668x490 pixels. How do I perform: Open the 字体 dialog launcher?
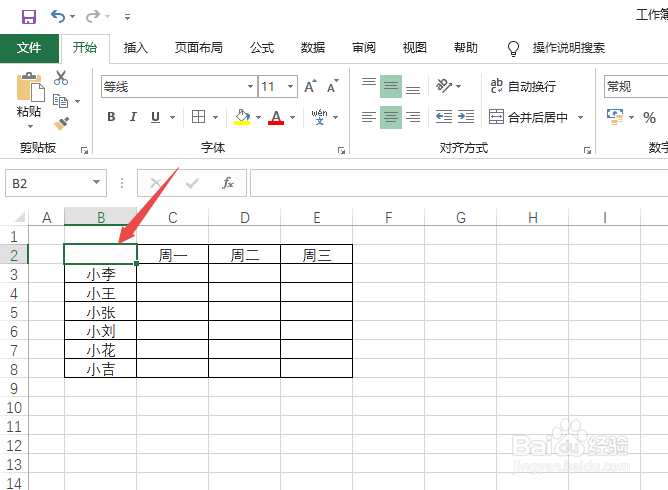[341, 150]
